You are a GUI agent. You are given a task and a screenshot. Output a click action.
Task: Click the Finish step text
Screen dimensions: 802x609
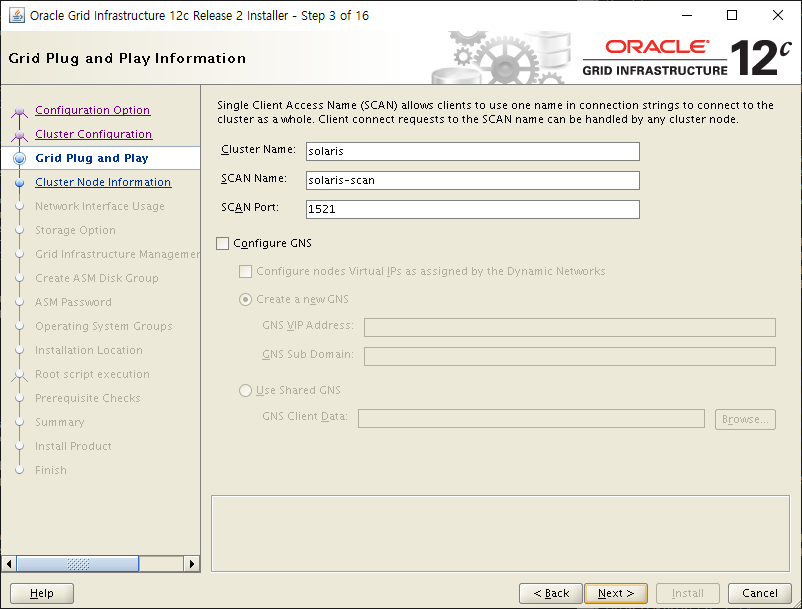51,470
